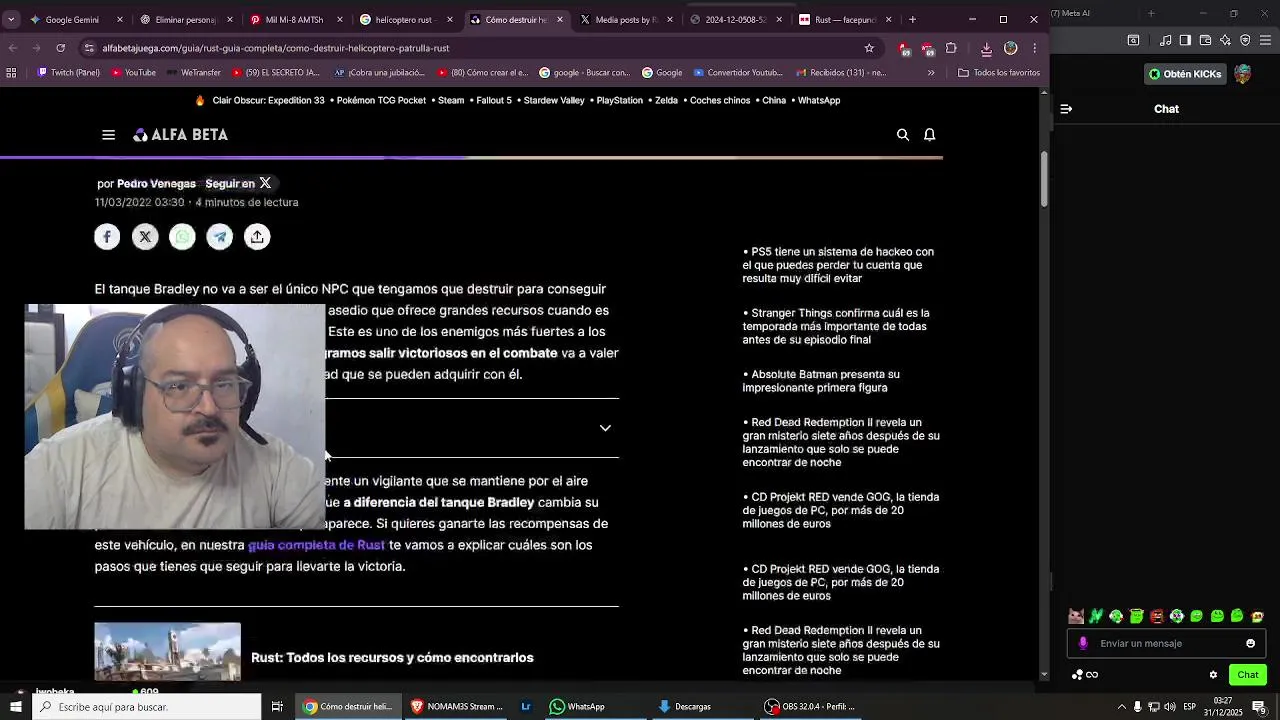This screenshot has height=720, width=1280.
Task: Show more bookmarks overflow chevron
Action: (x=931, y=73)
